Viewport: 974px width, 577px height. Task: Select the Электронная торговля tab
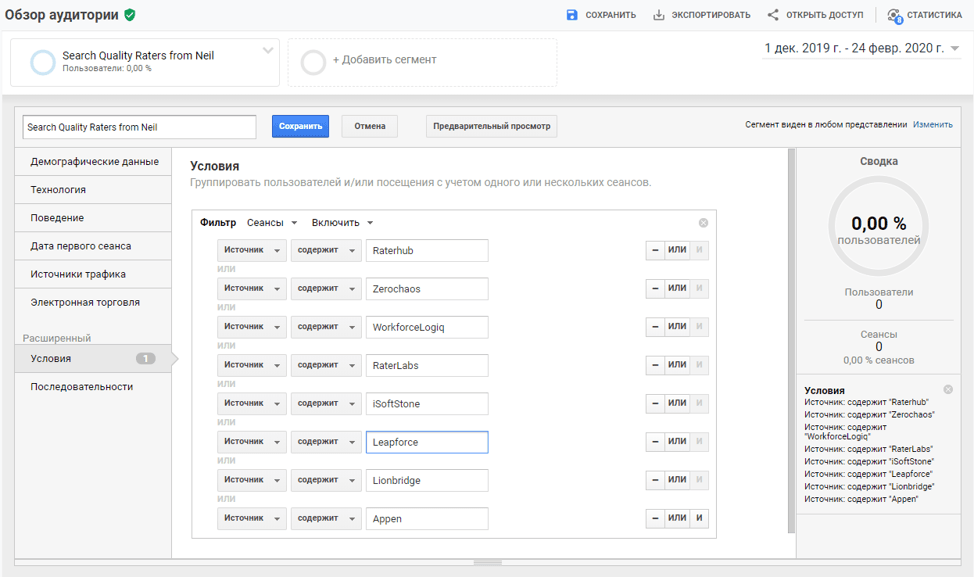pos(93,302)
